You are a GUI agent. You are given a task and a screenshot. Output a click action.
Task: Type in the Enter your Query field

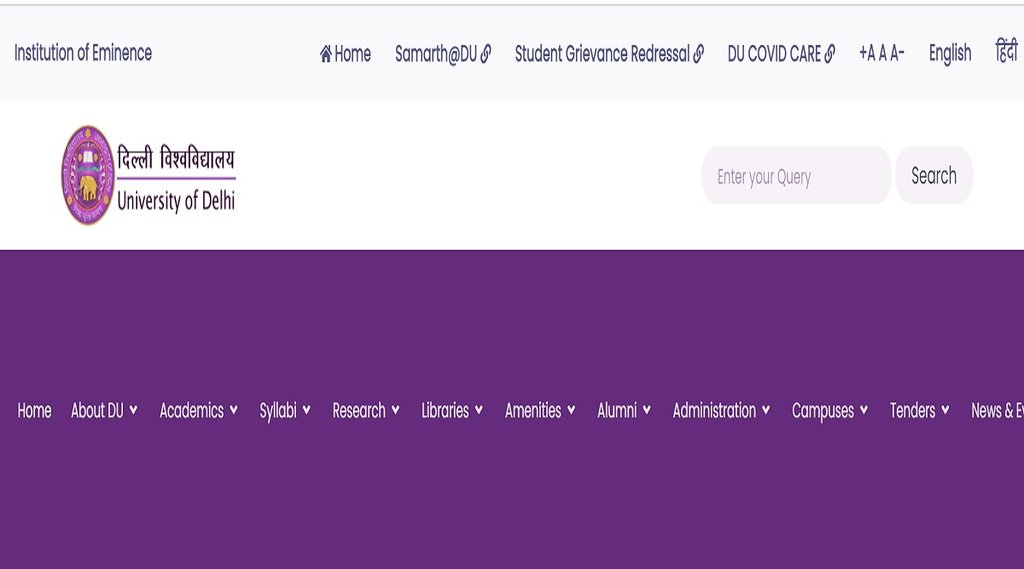pyautogui.click(x=796, y=176)
